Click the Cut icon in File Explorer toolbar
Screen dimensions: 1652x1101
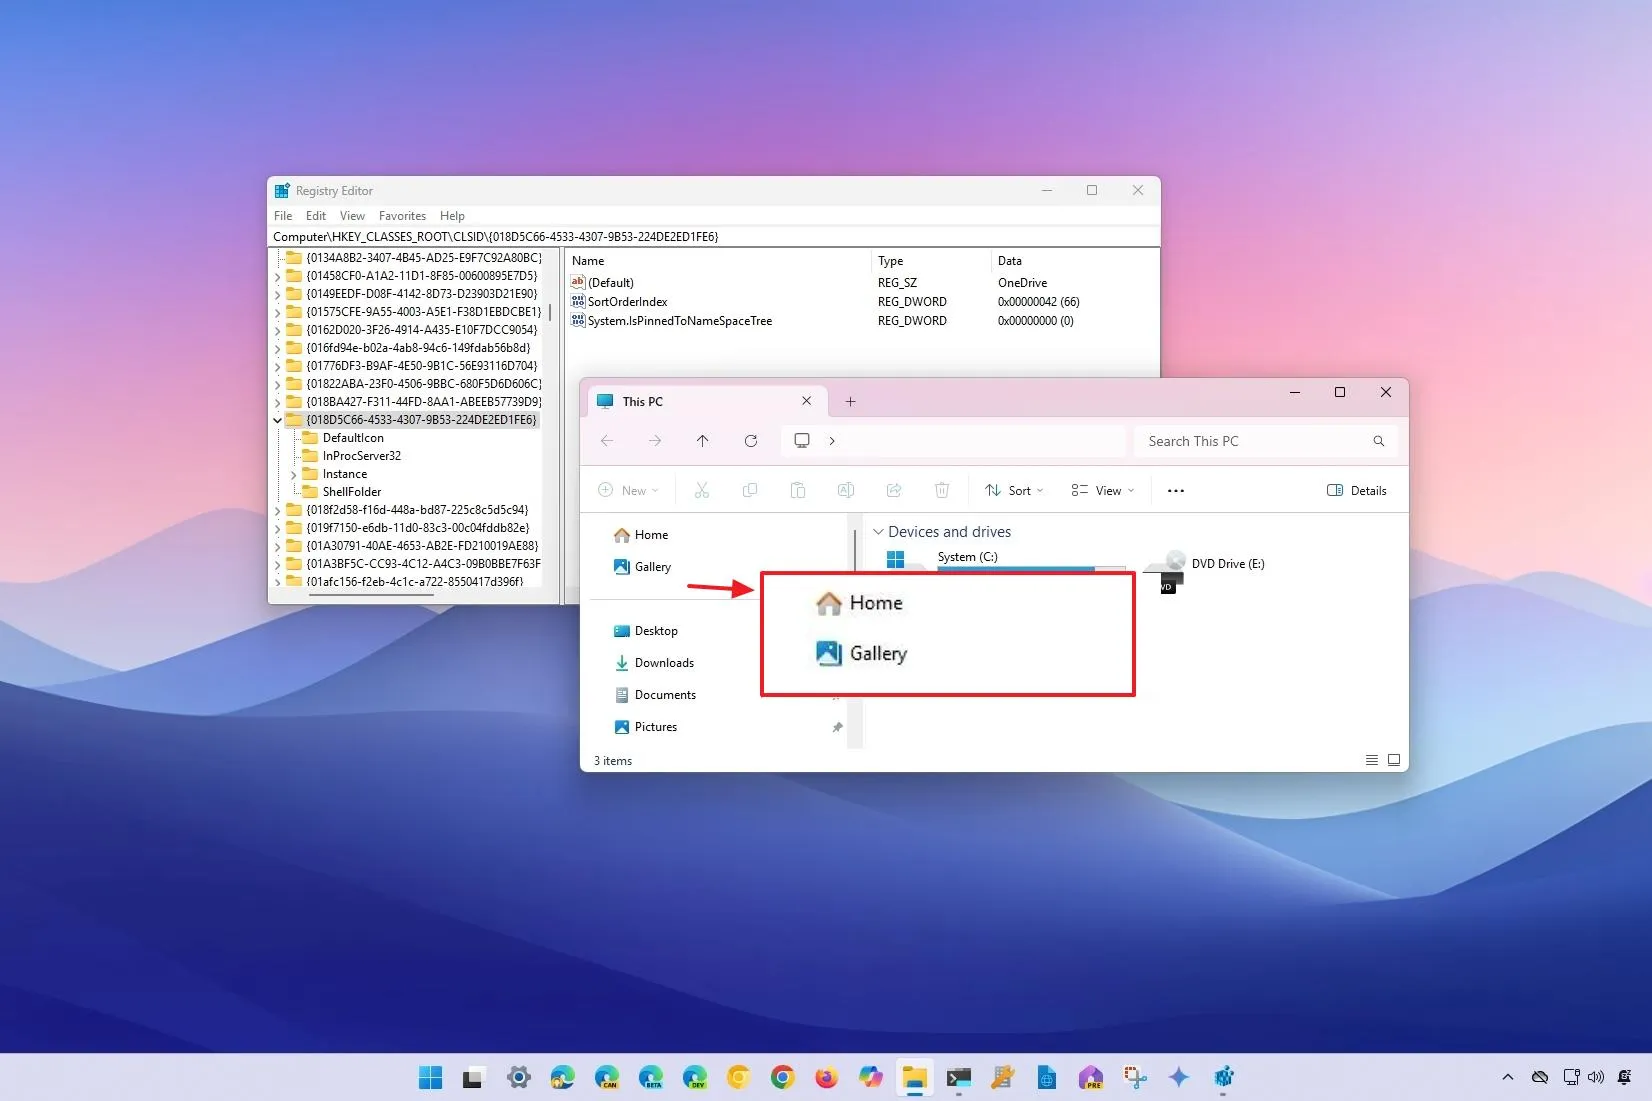pyautogui.click(x=701, y=490)
